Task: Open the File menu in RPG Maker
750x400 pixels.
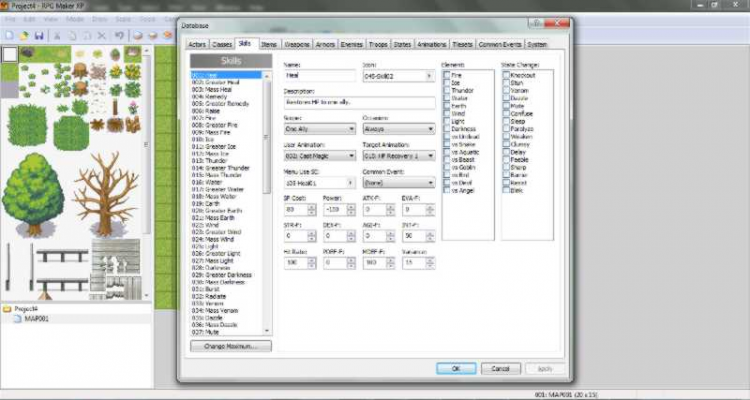Action: coord(10,20)
